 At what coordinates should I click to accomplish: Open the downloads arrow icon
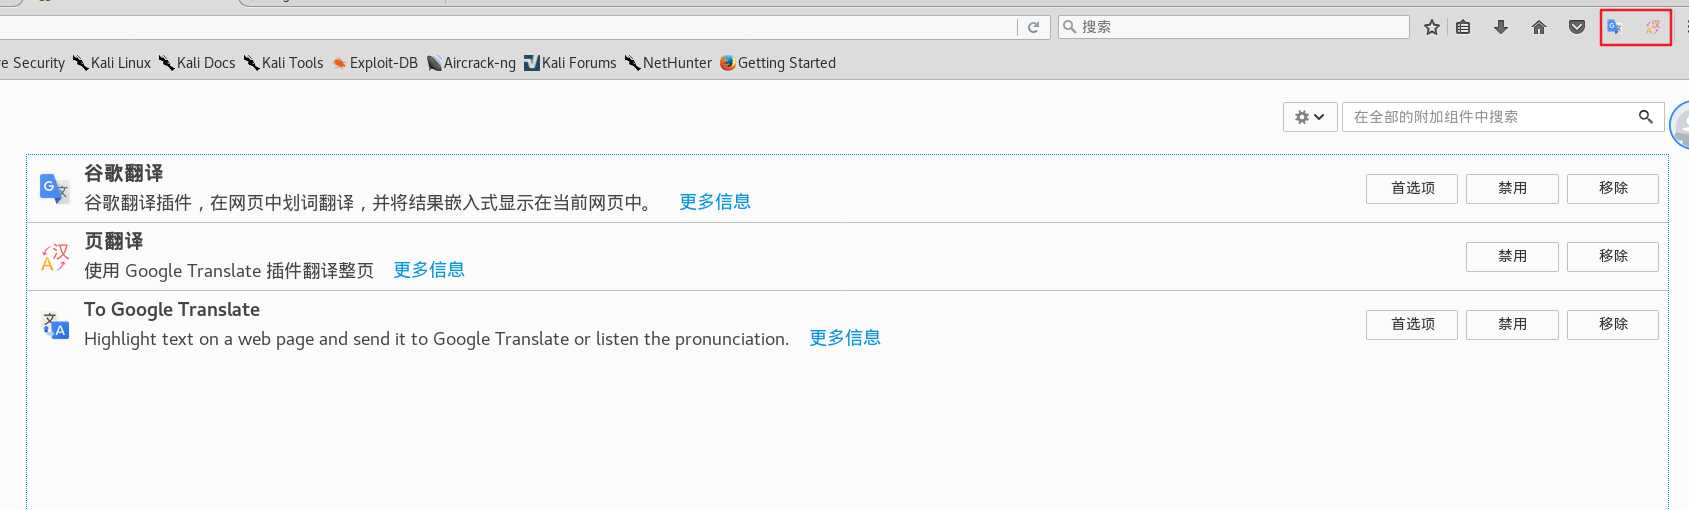point(1501,27)
